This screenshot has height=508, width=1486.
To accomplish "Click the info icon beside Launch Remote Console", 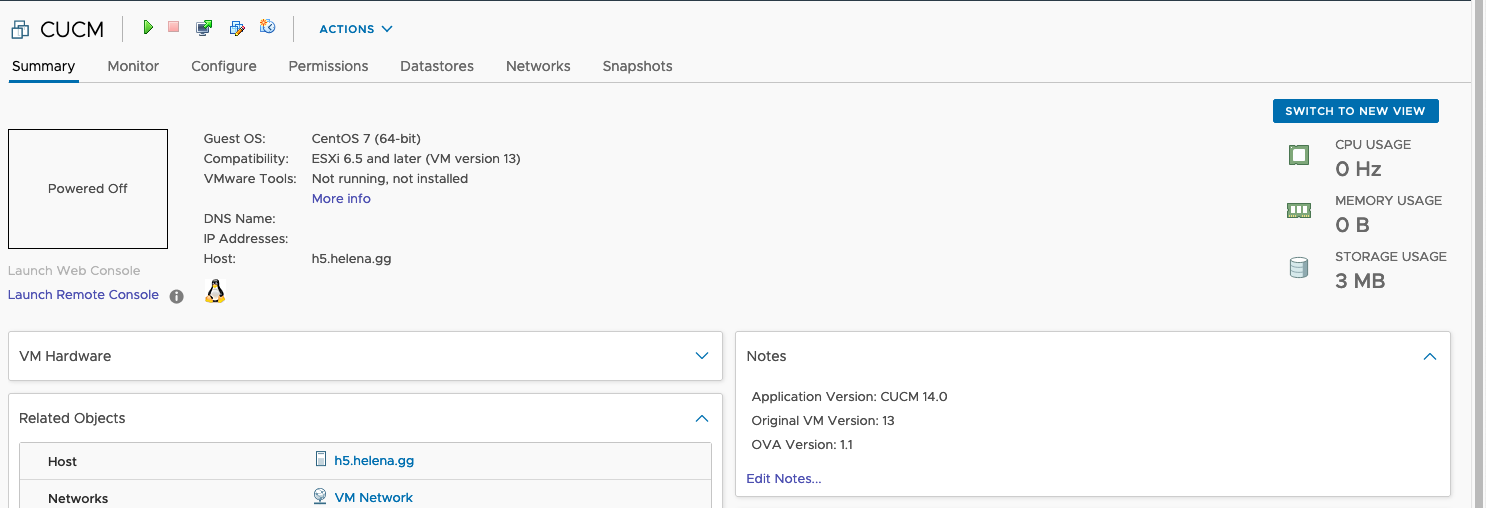I will pyautogui.click(x=177, y=296).
